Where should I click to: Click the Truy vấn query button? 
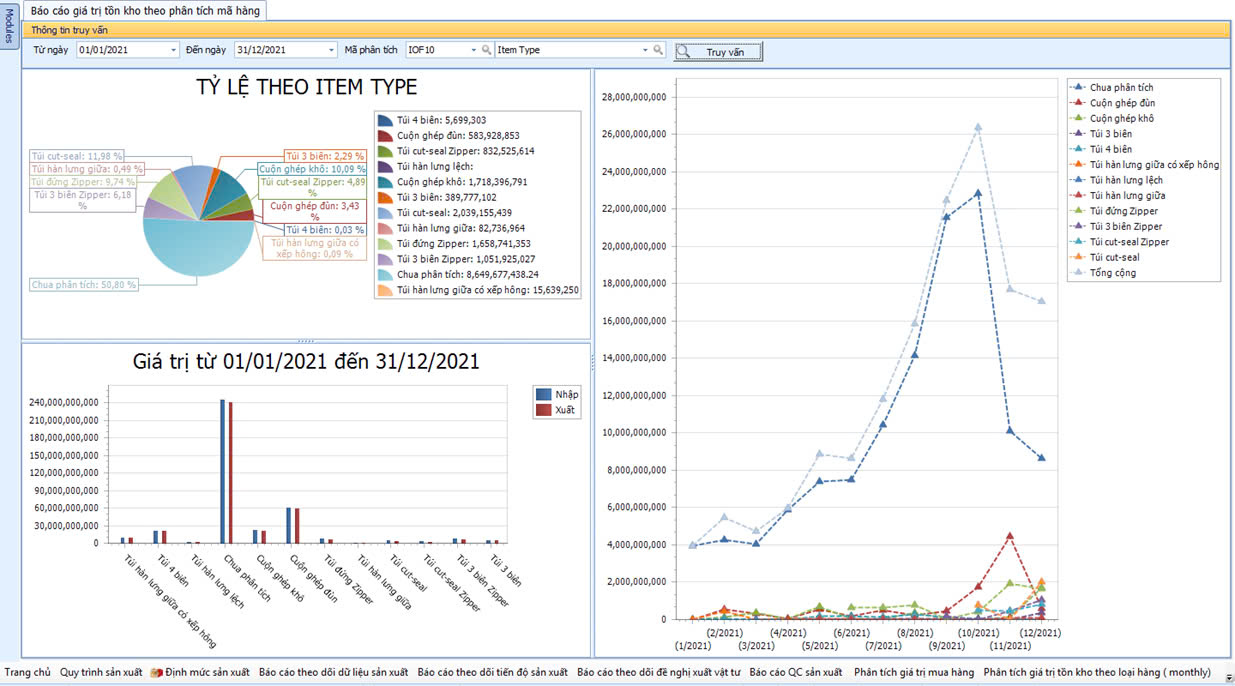tap(717, 52)
